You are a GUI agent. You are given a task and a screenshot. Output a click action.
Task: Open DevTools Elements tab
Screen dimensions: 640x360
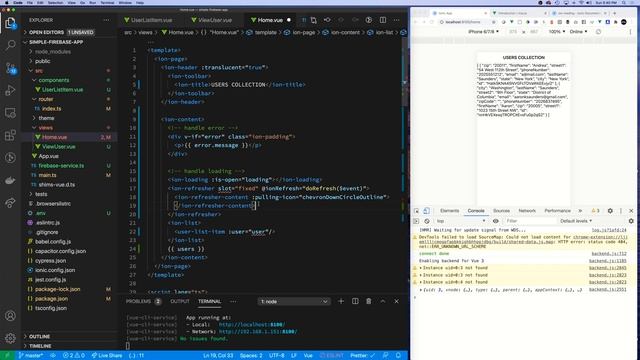(449, 211)
